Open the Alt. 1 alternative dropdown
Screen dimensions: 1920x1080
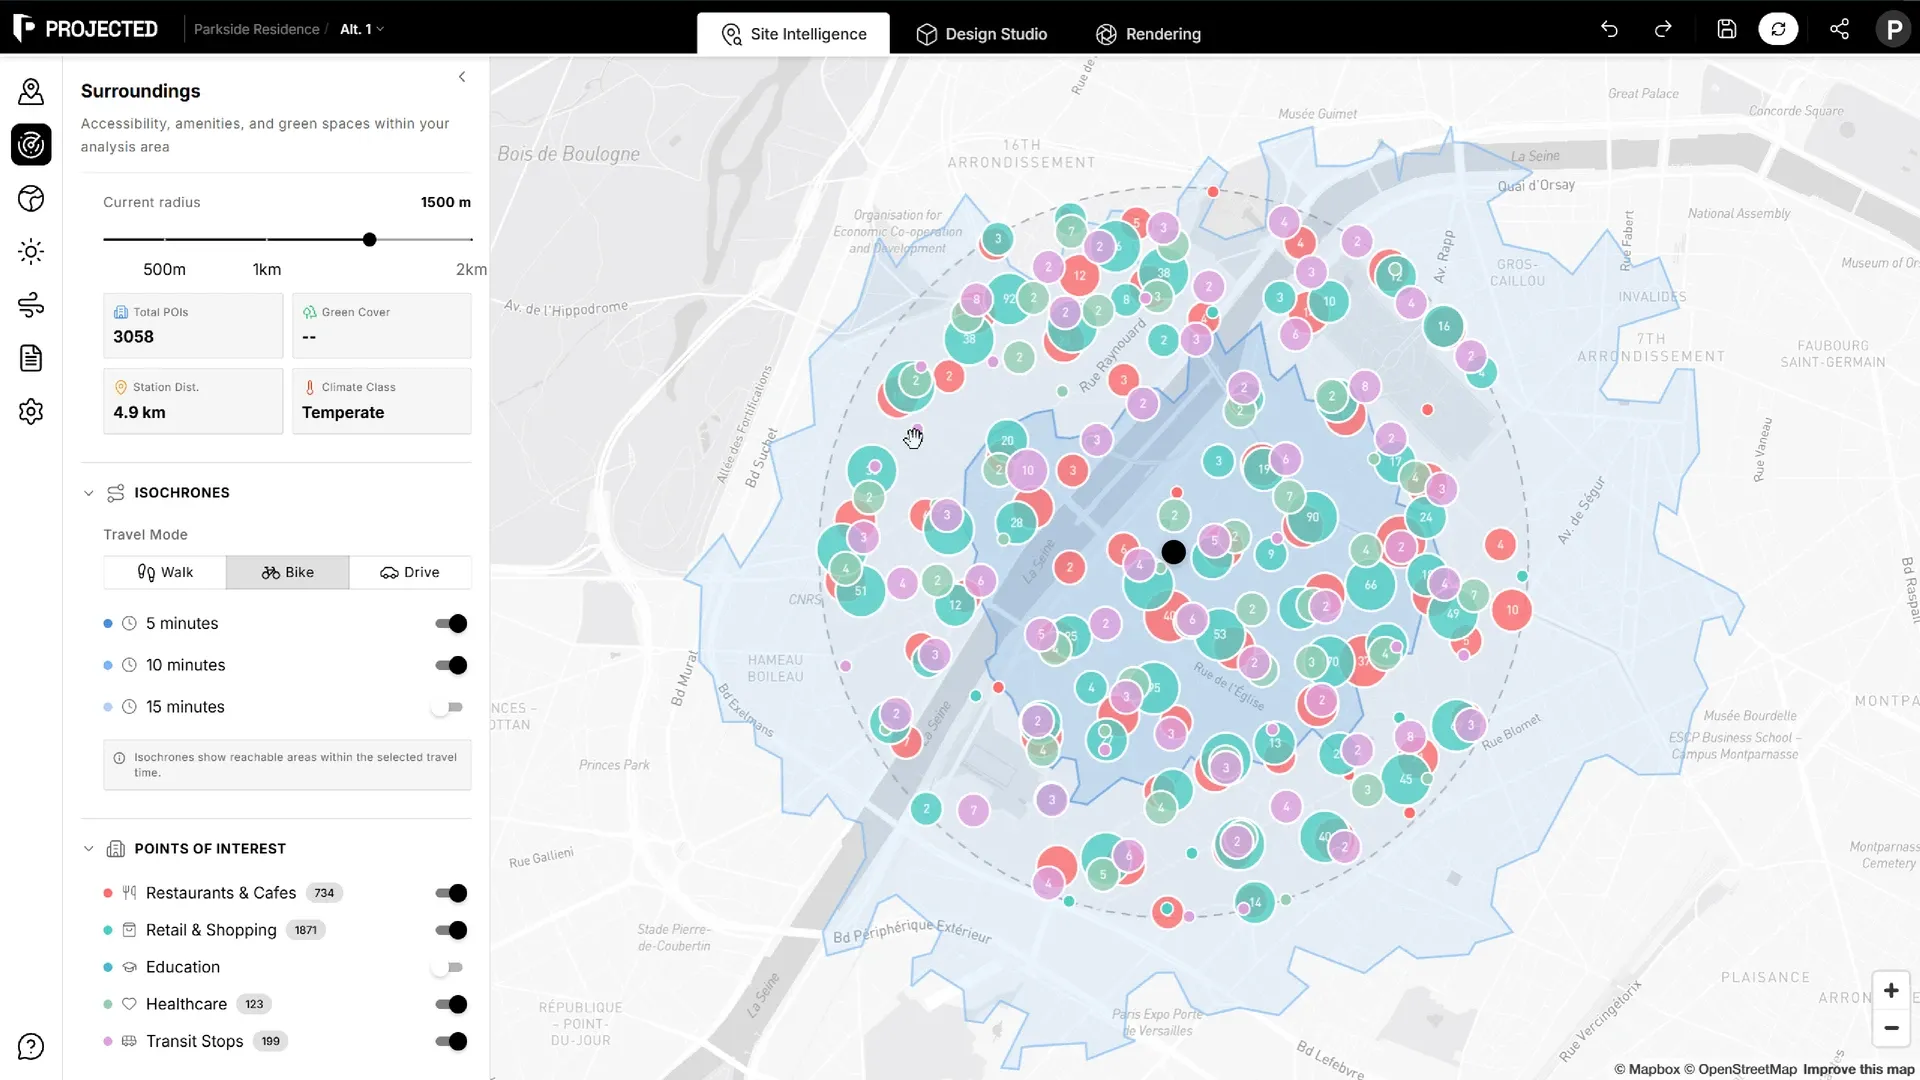362,29
